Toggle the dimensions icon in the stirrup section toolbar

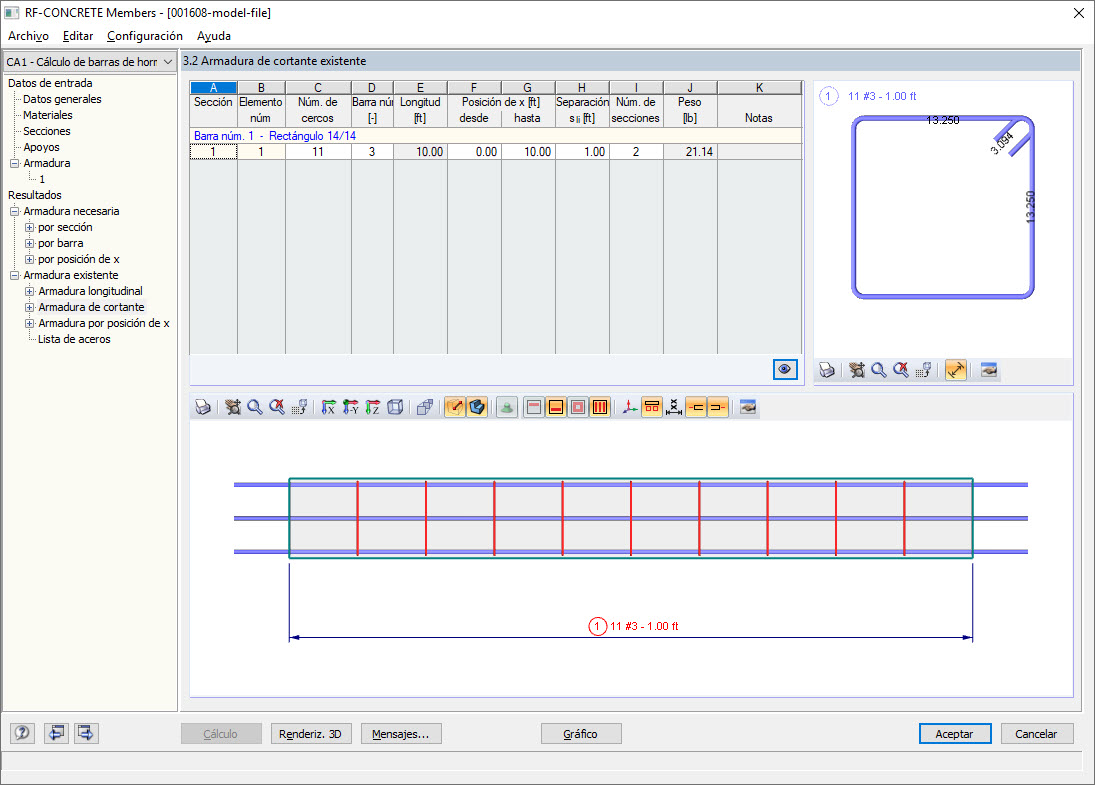[956, 370]
